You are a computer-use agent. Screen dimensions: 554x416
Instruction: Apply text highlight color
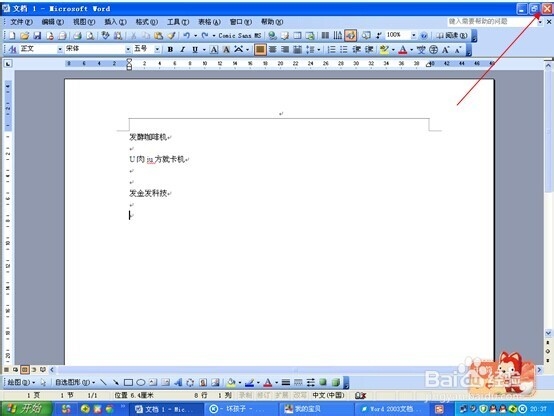click(x=384, y=49)
